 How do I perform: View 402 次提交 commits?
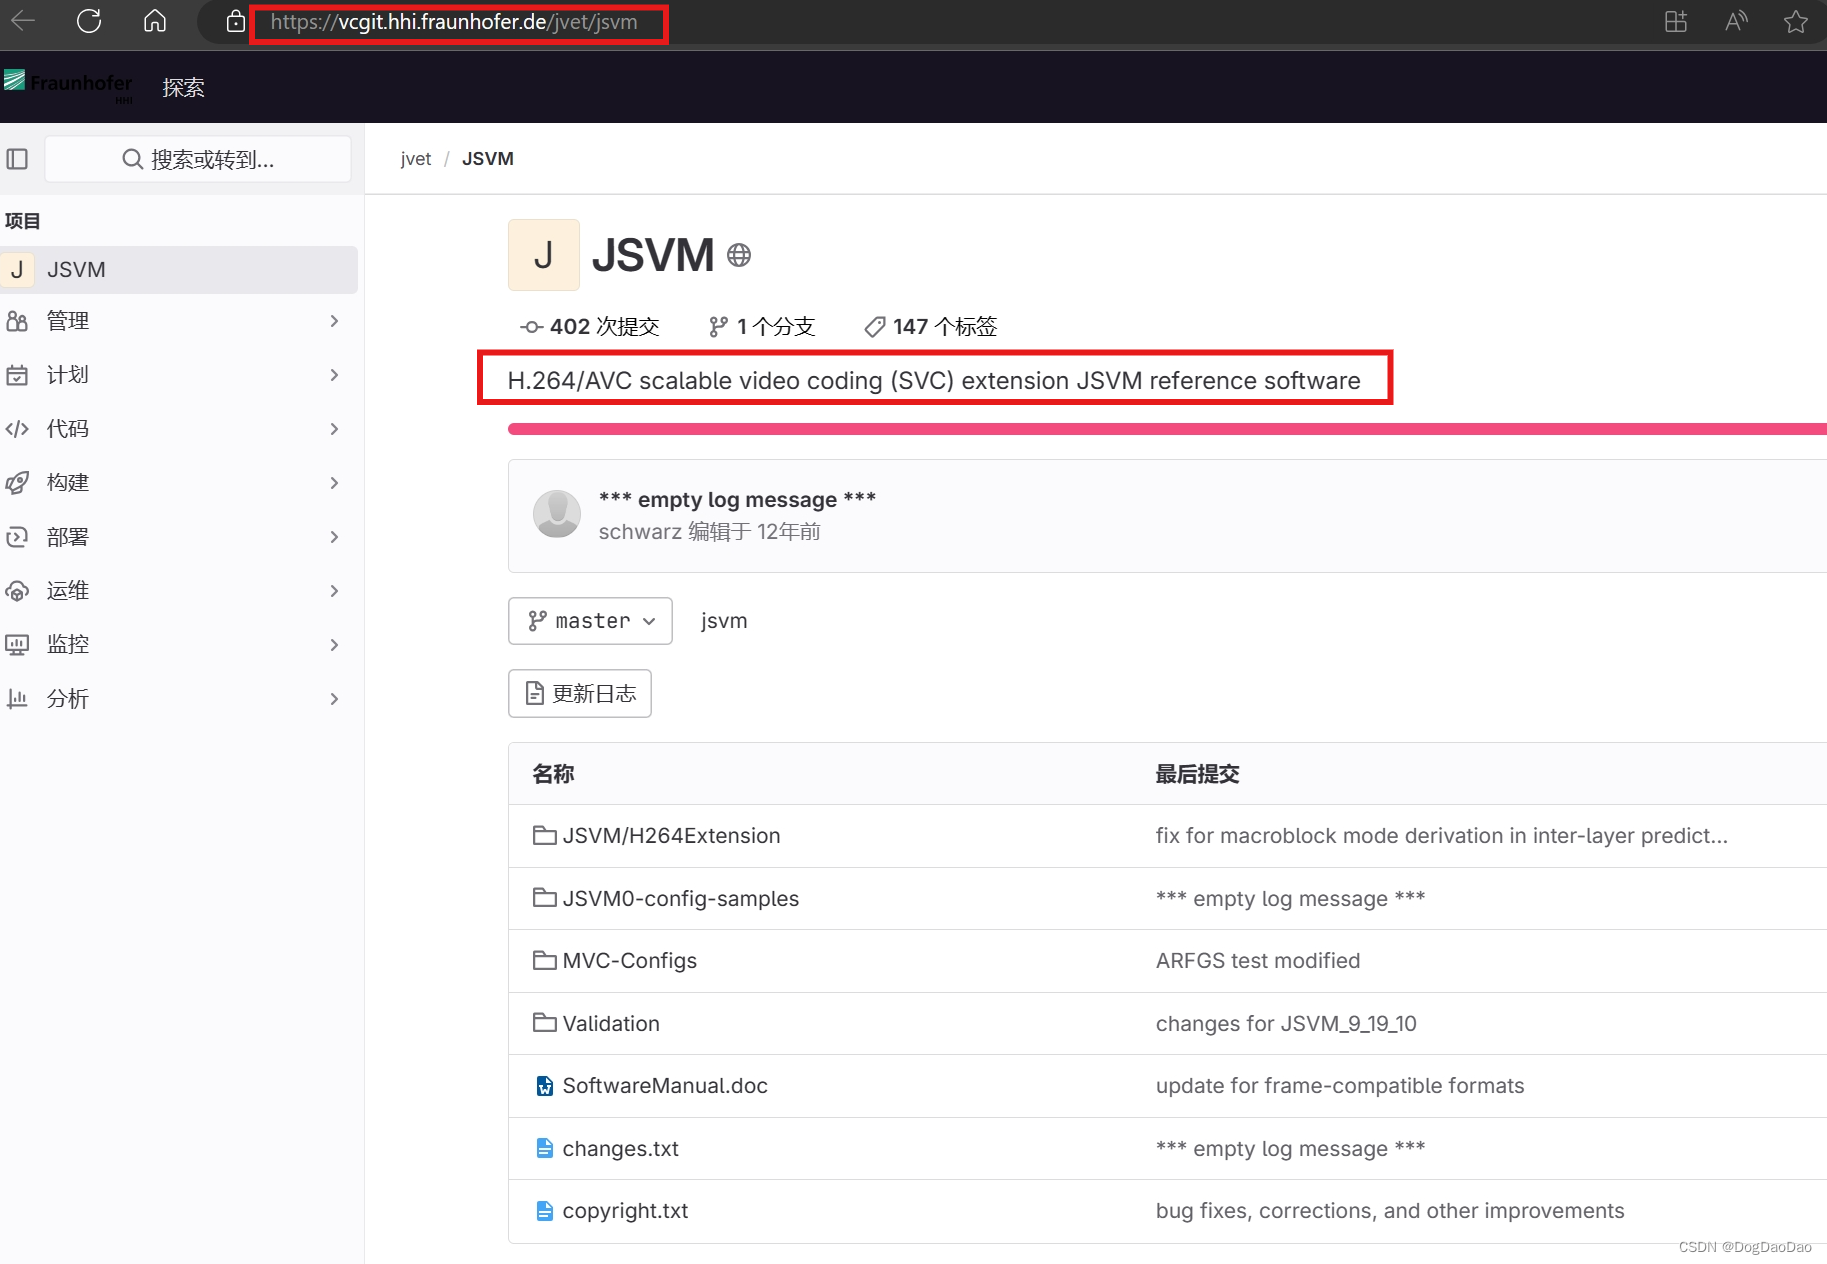590,327
